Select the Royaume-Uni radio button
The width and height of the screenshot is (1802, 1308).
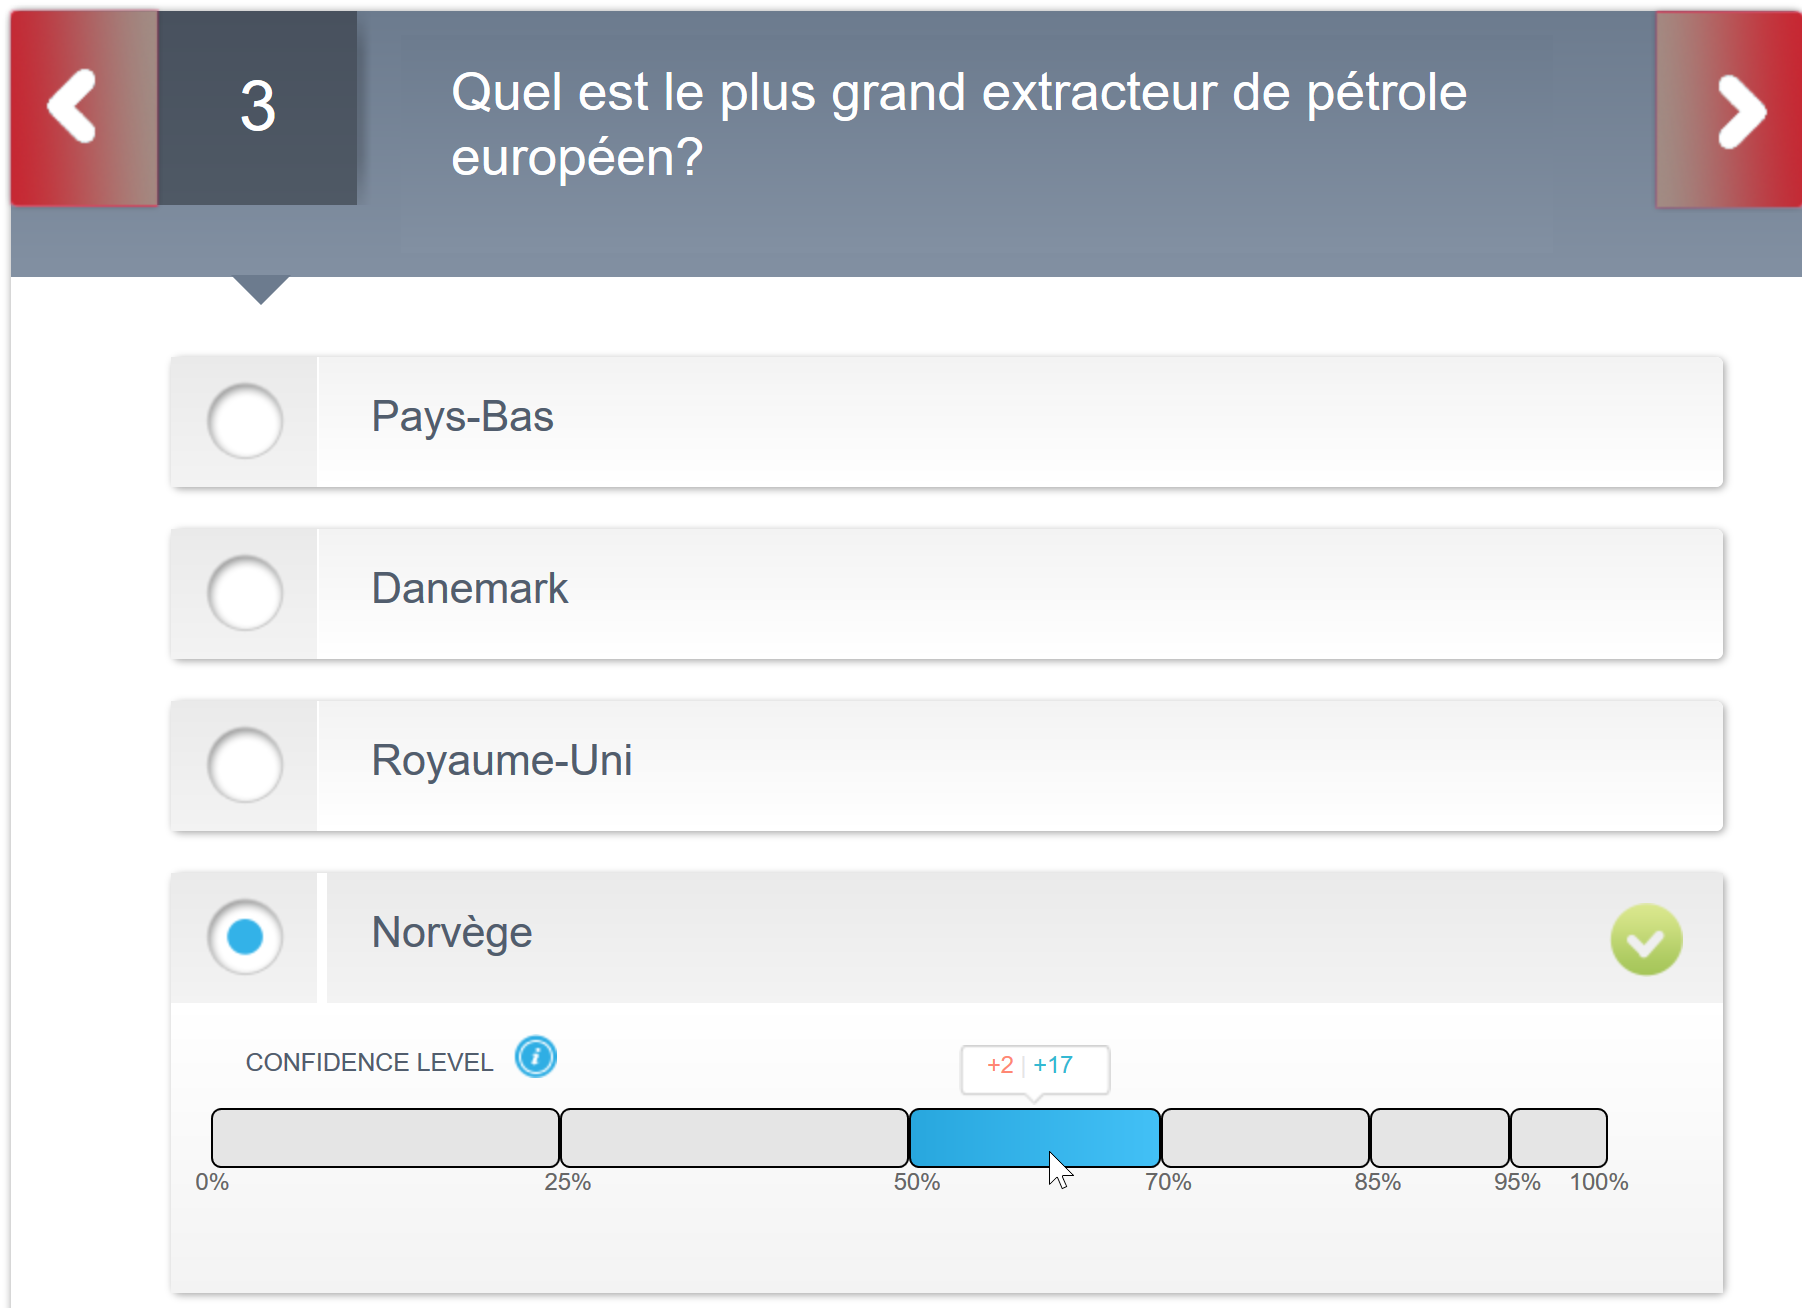(x=245, y=765)
